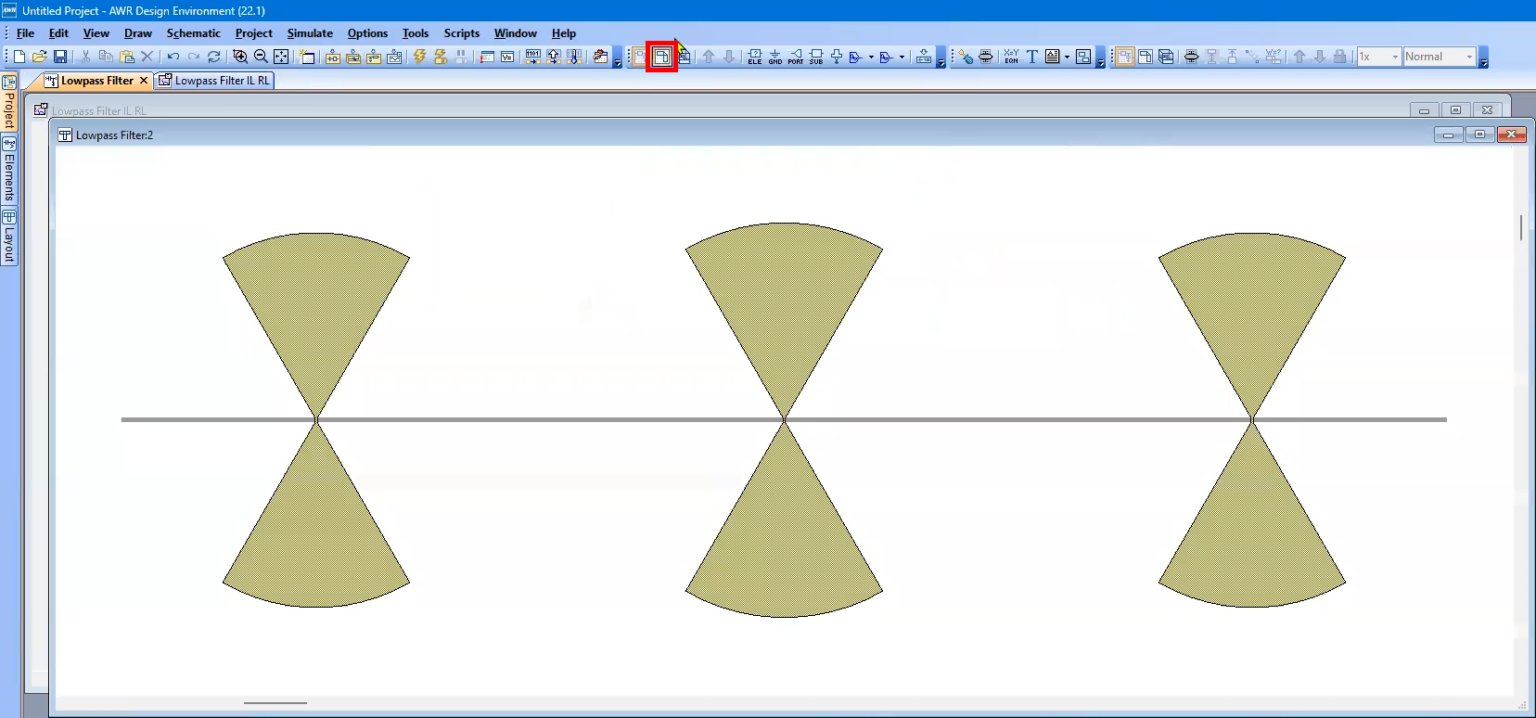Switch to the Lowpass Filter IL RL tab
This screenshot has width=1536, height=718.
point(214,80)
